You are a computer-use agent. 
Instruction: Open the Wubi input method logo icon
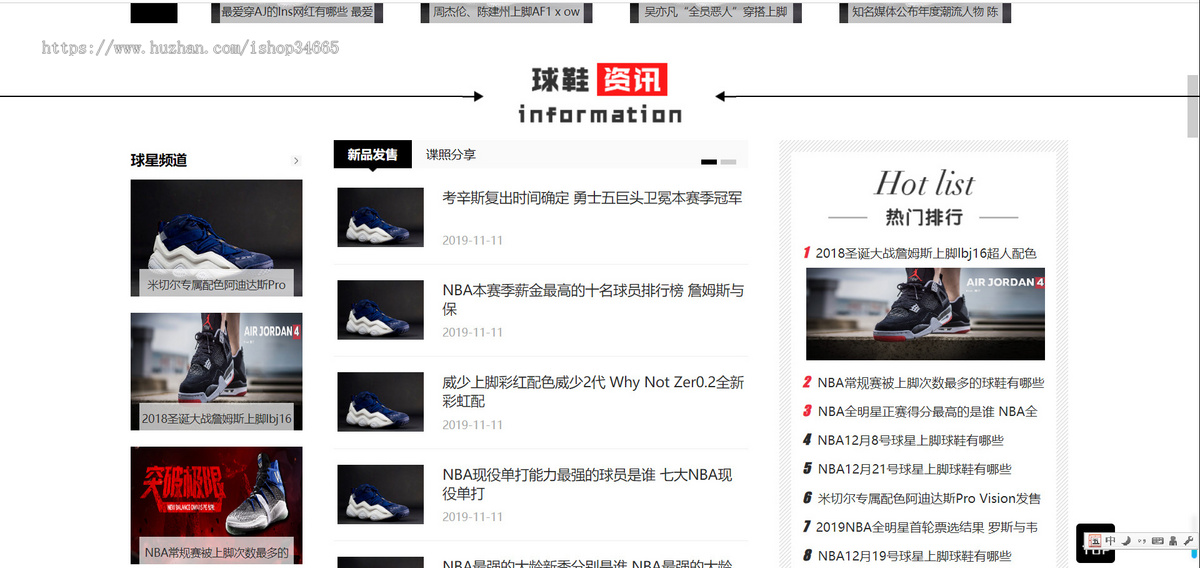1096,541
